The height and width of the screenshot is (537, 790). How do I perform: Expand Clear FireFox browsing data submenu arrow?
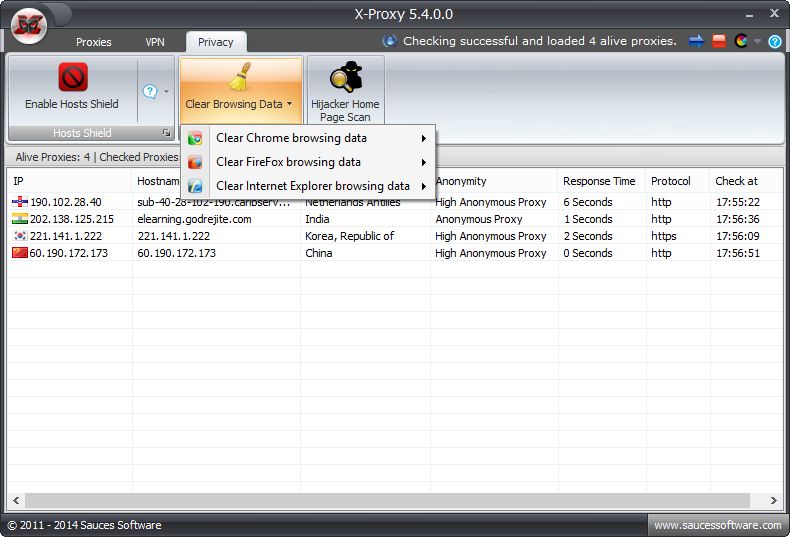424,162
